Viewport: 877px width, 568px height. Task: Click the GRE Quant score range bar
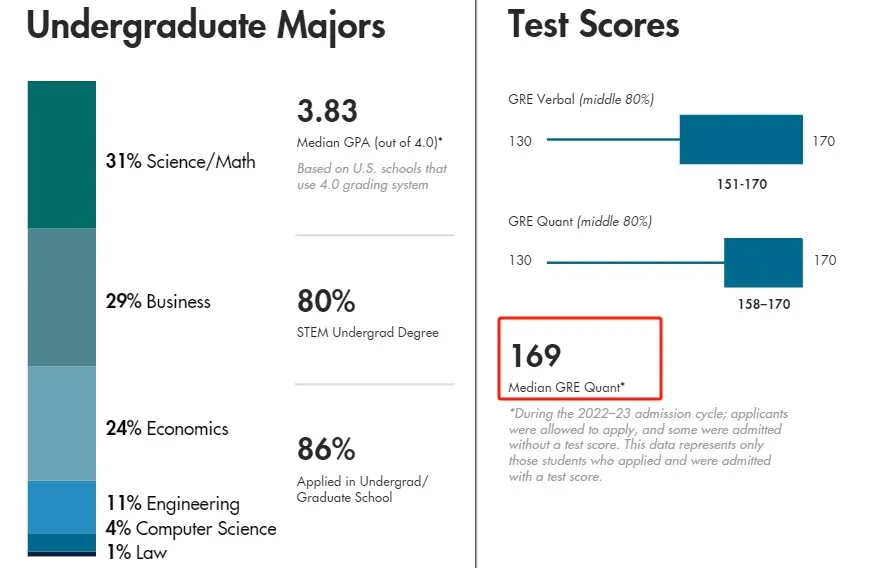point(763,262)
